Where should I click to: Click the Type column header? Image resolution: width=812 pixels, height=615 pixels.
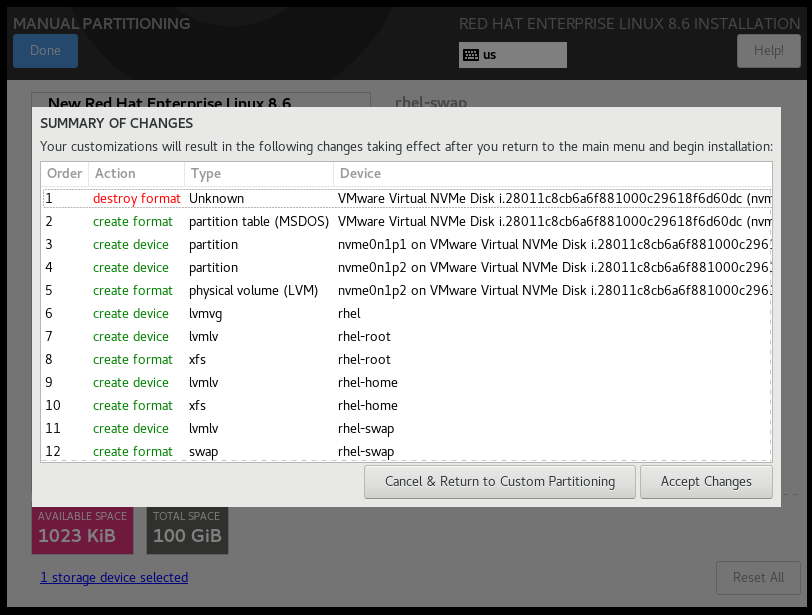click(x=259, y=173)
